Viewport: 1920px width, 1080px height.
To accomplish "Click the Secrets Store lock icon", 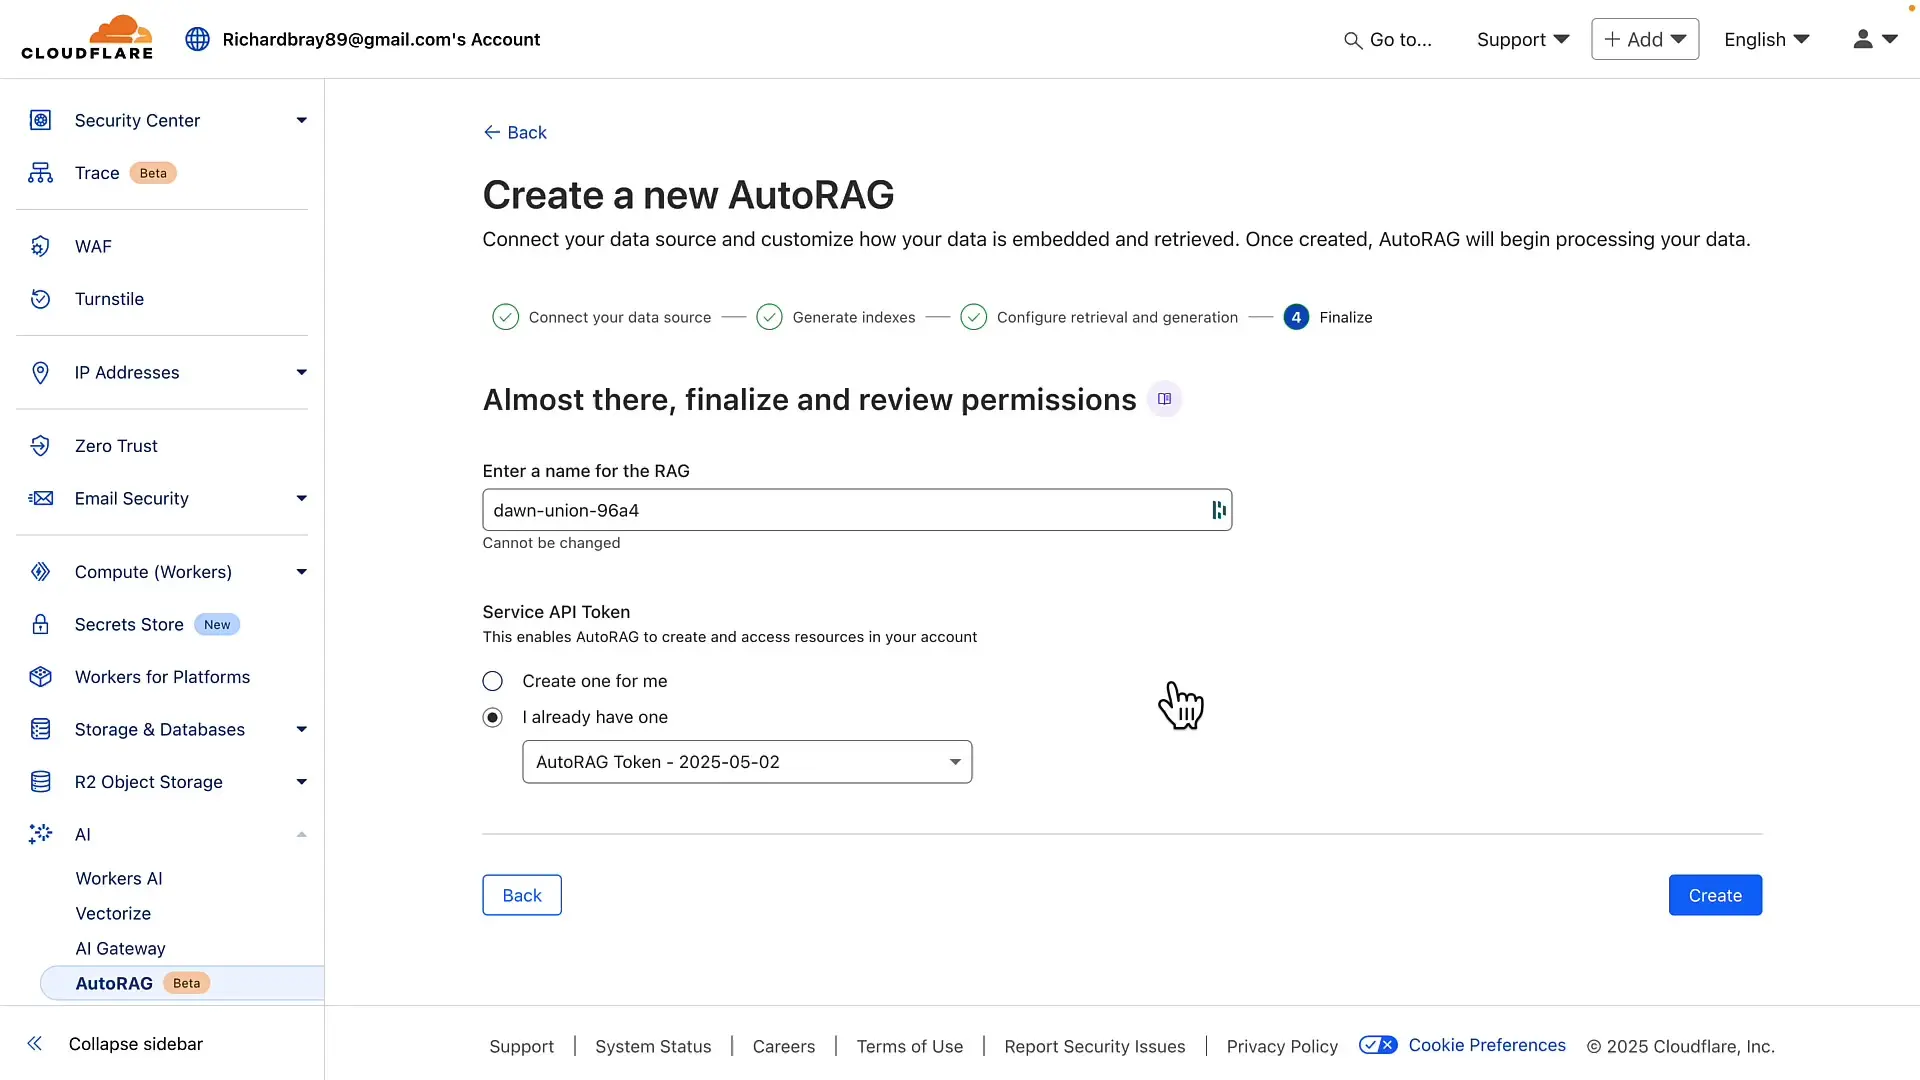I will [40, 624].
